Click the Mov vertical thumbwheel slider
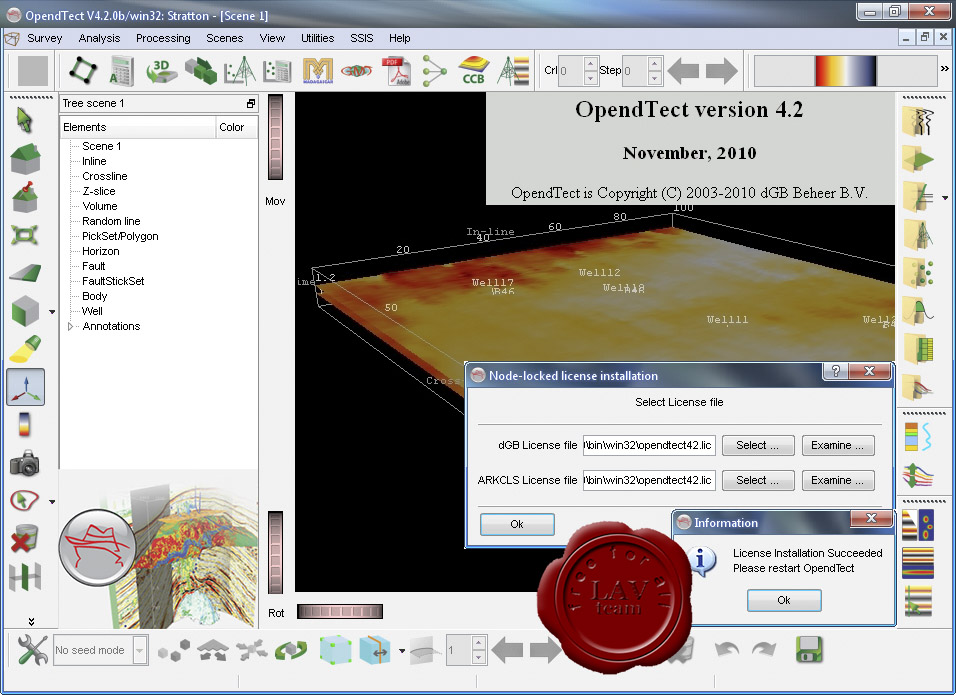This screenshot has width=956, height=695. [276, 137]
